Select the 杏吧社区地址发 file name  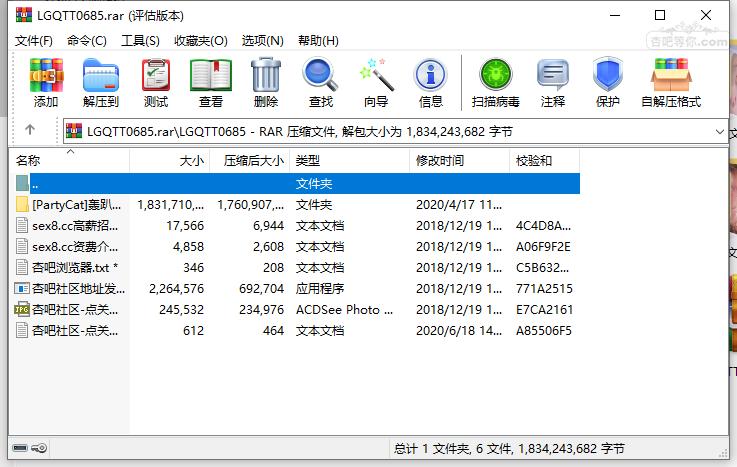pyautogui.click(x=78, y=288)
